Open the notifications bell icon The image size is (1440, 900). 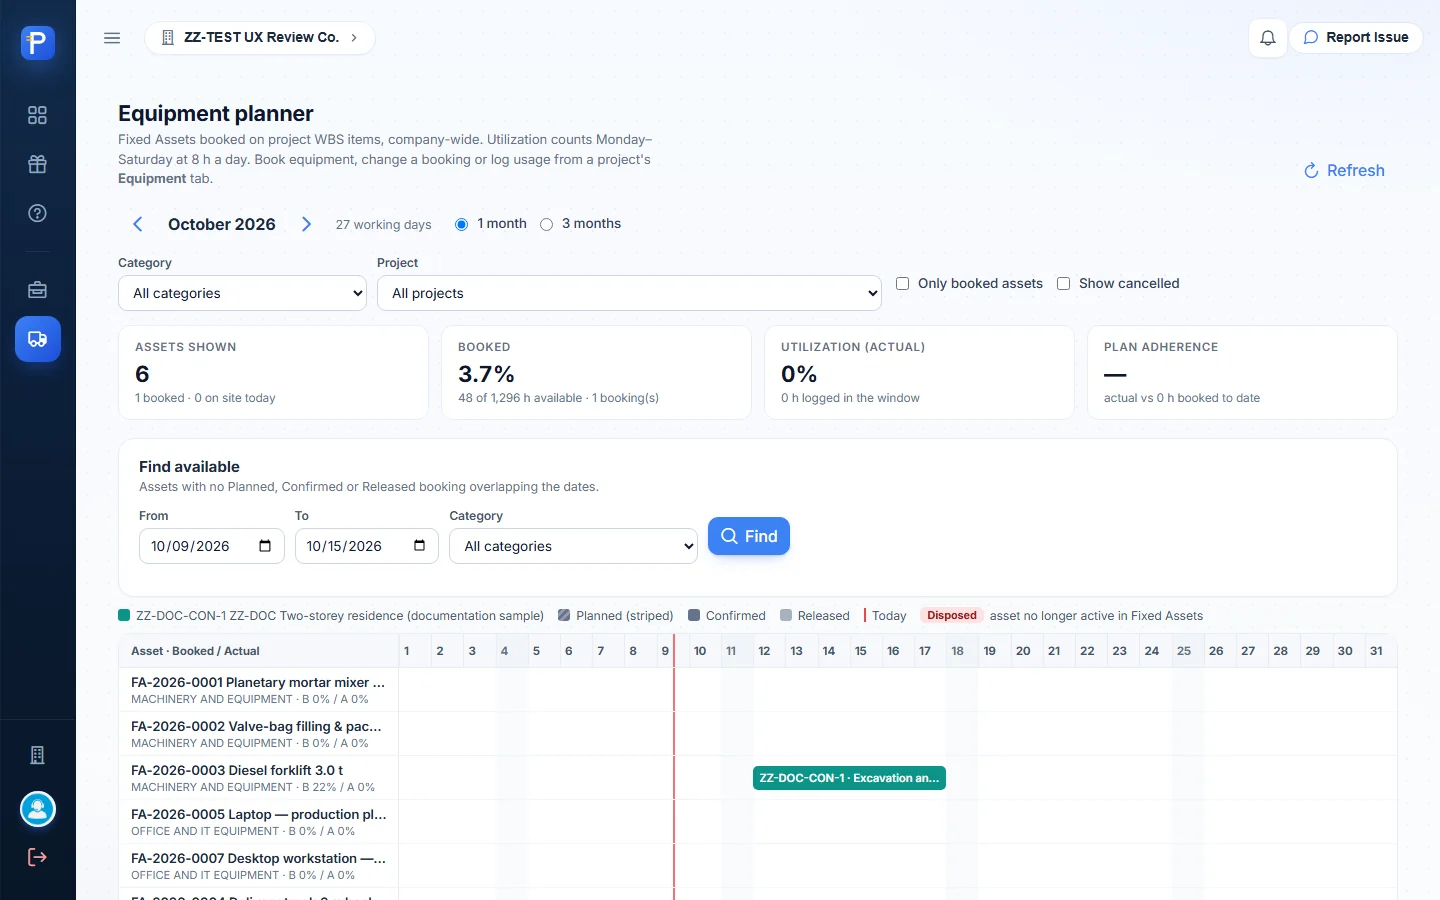(1268, 38)
